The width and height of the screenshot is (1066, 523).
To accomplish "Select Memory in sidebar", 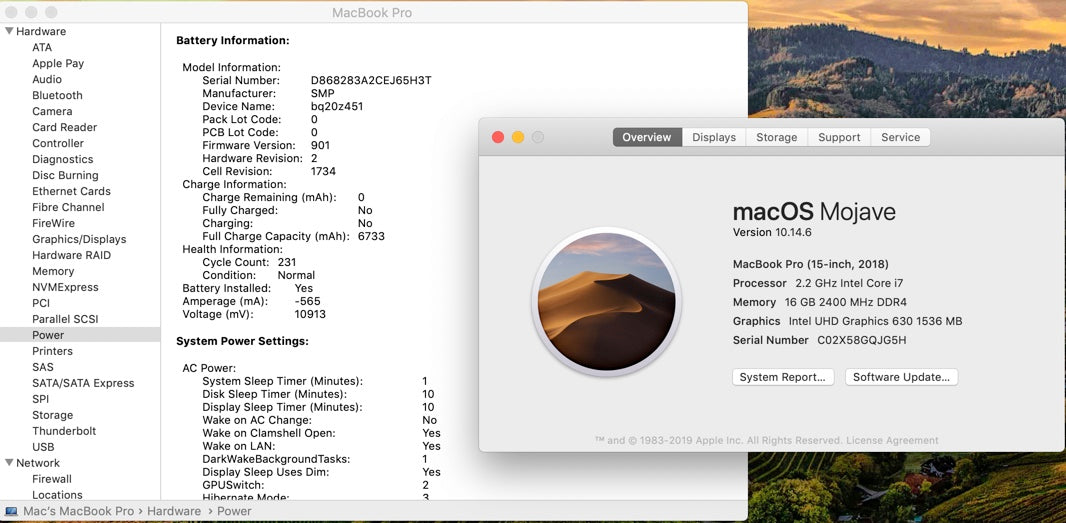I will pyautogui.click(x=53, y=271).
